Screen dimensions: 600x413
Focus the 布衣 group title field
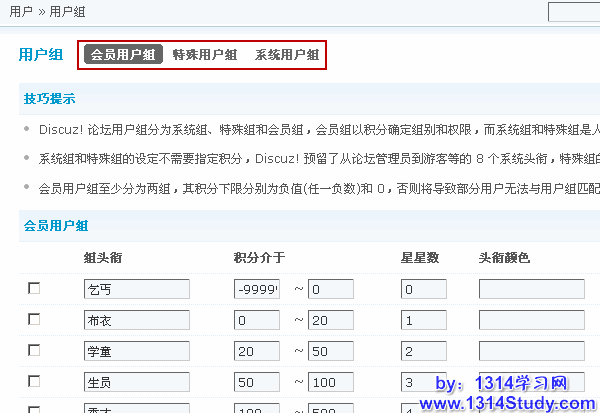point(137,320)
